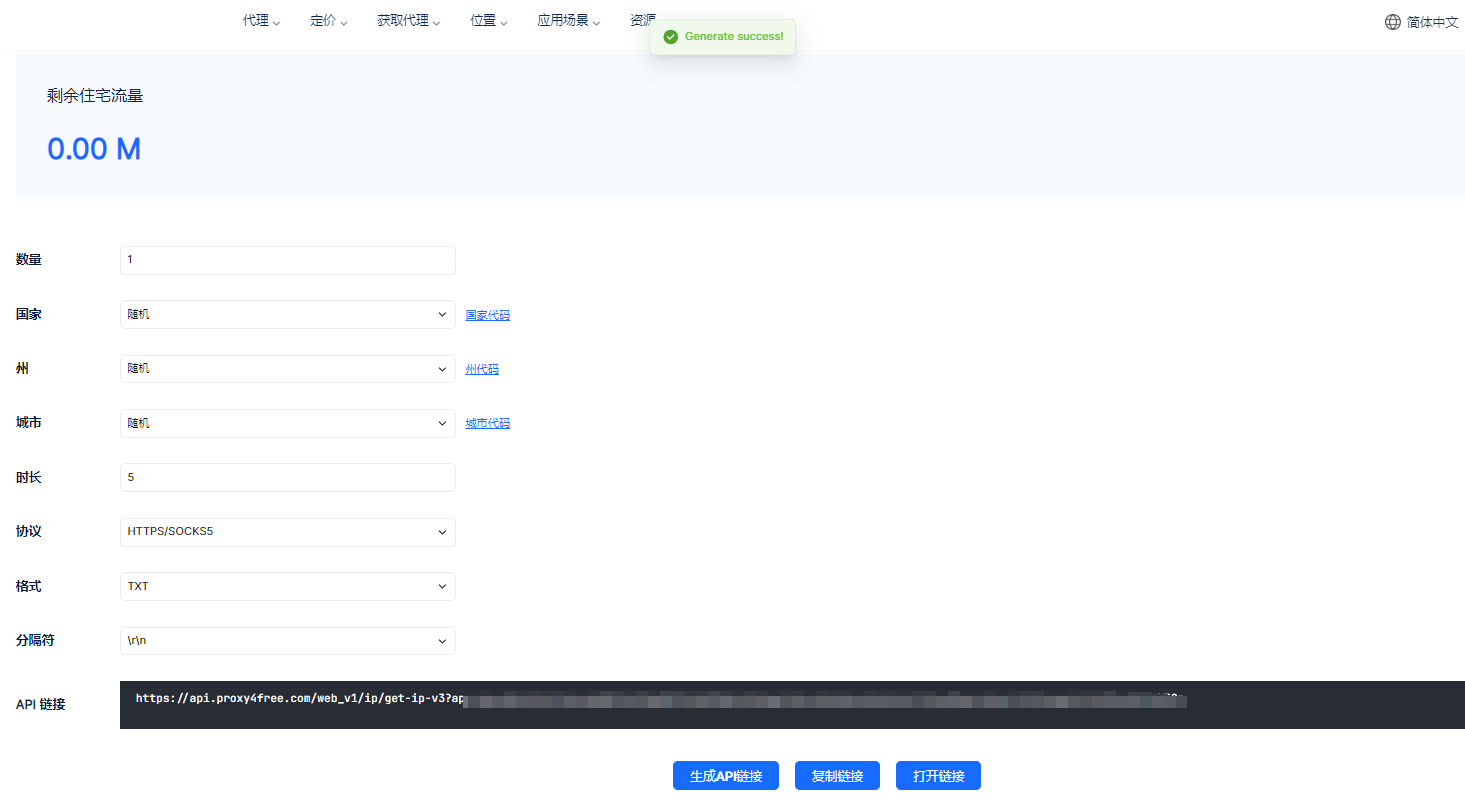Screen dimensions: 1465x808
Task: Click the 生成API链接 button
Action: 725,776
